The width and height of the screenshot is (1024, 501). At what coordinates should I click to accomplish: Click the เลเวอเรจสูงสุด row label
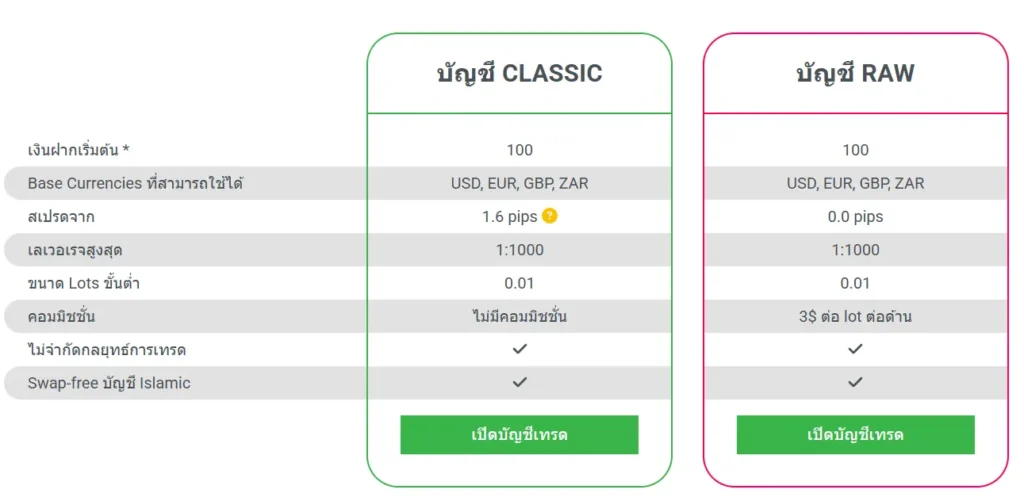pyautogui.click(x=75, y=250)
